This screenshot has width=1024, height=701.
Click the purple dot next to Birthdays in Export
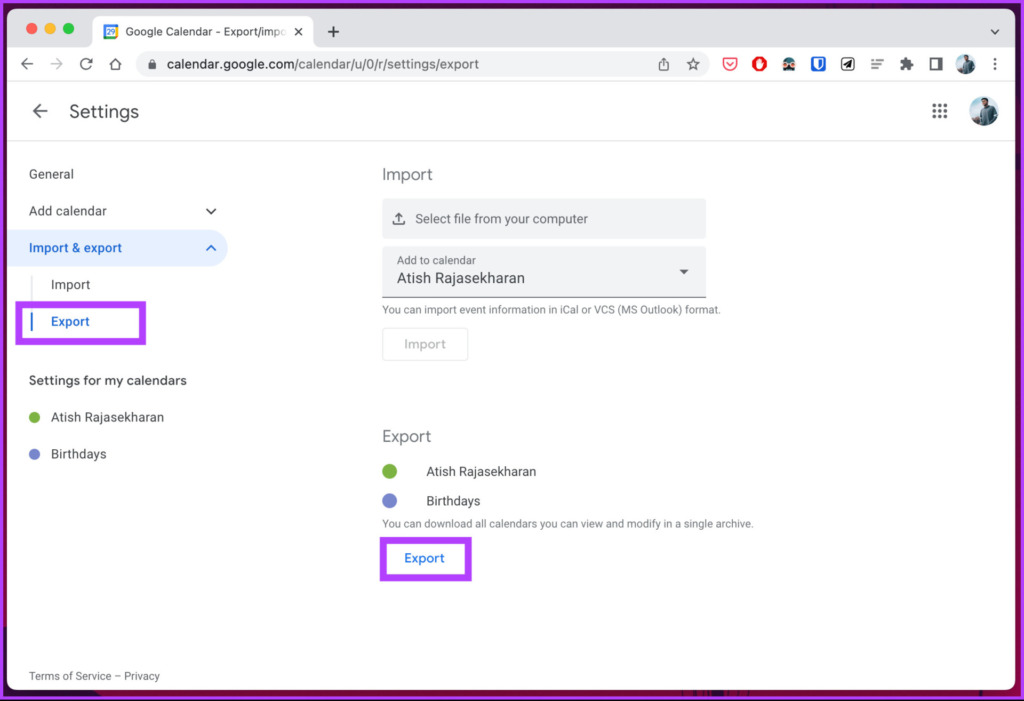pyautogui.click(x=390, y=501)
